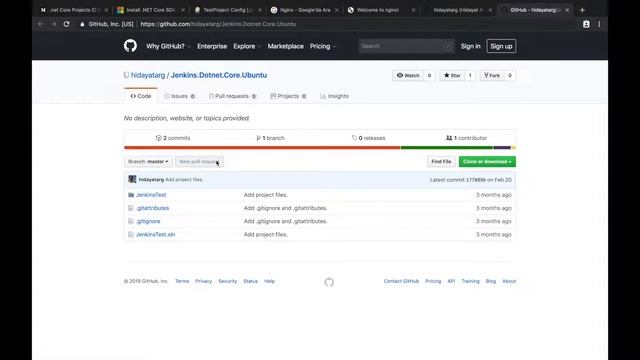Click the JenkinsTest folder icon

131,195
